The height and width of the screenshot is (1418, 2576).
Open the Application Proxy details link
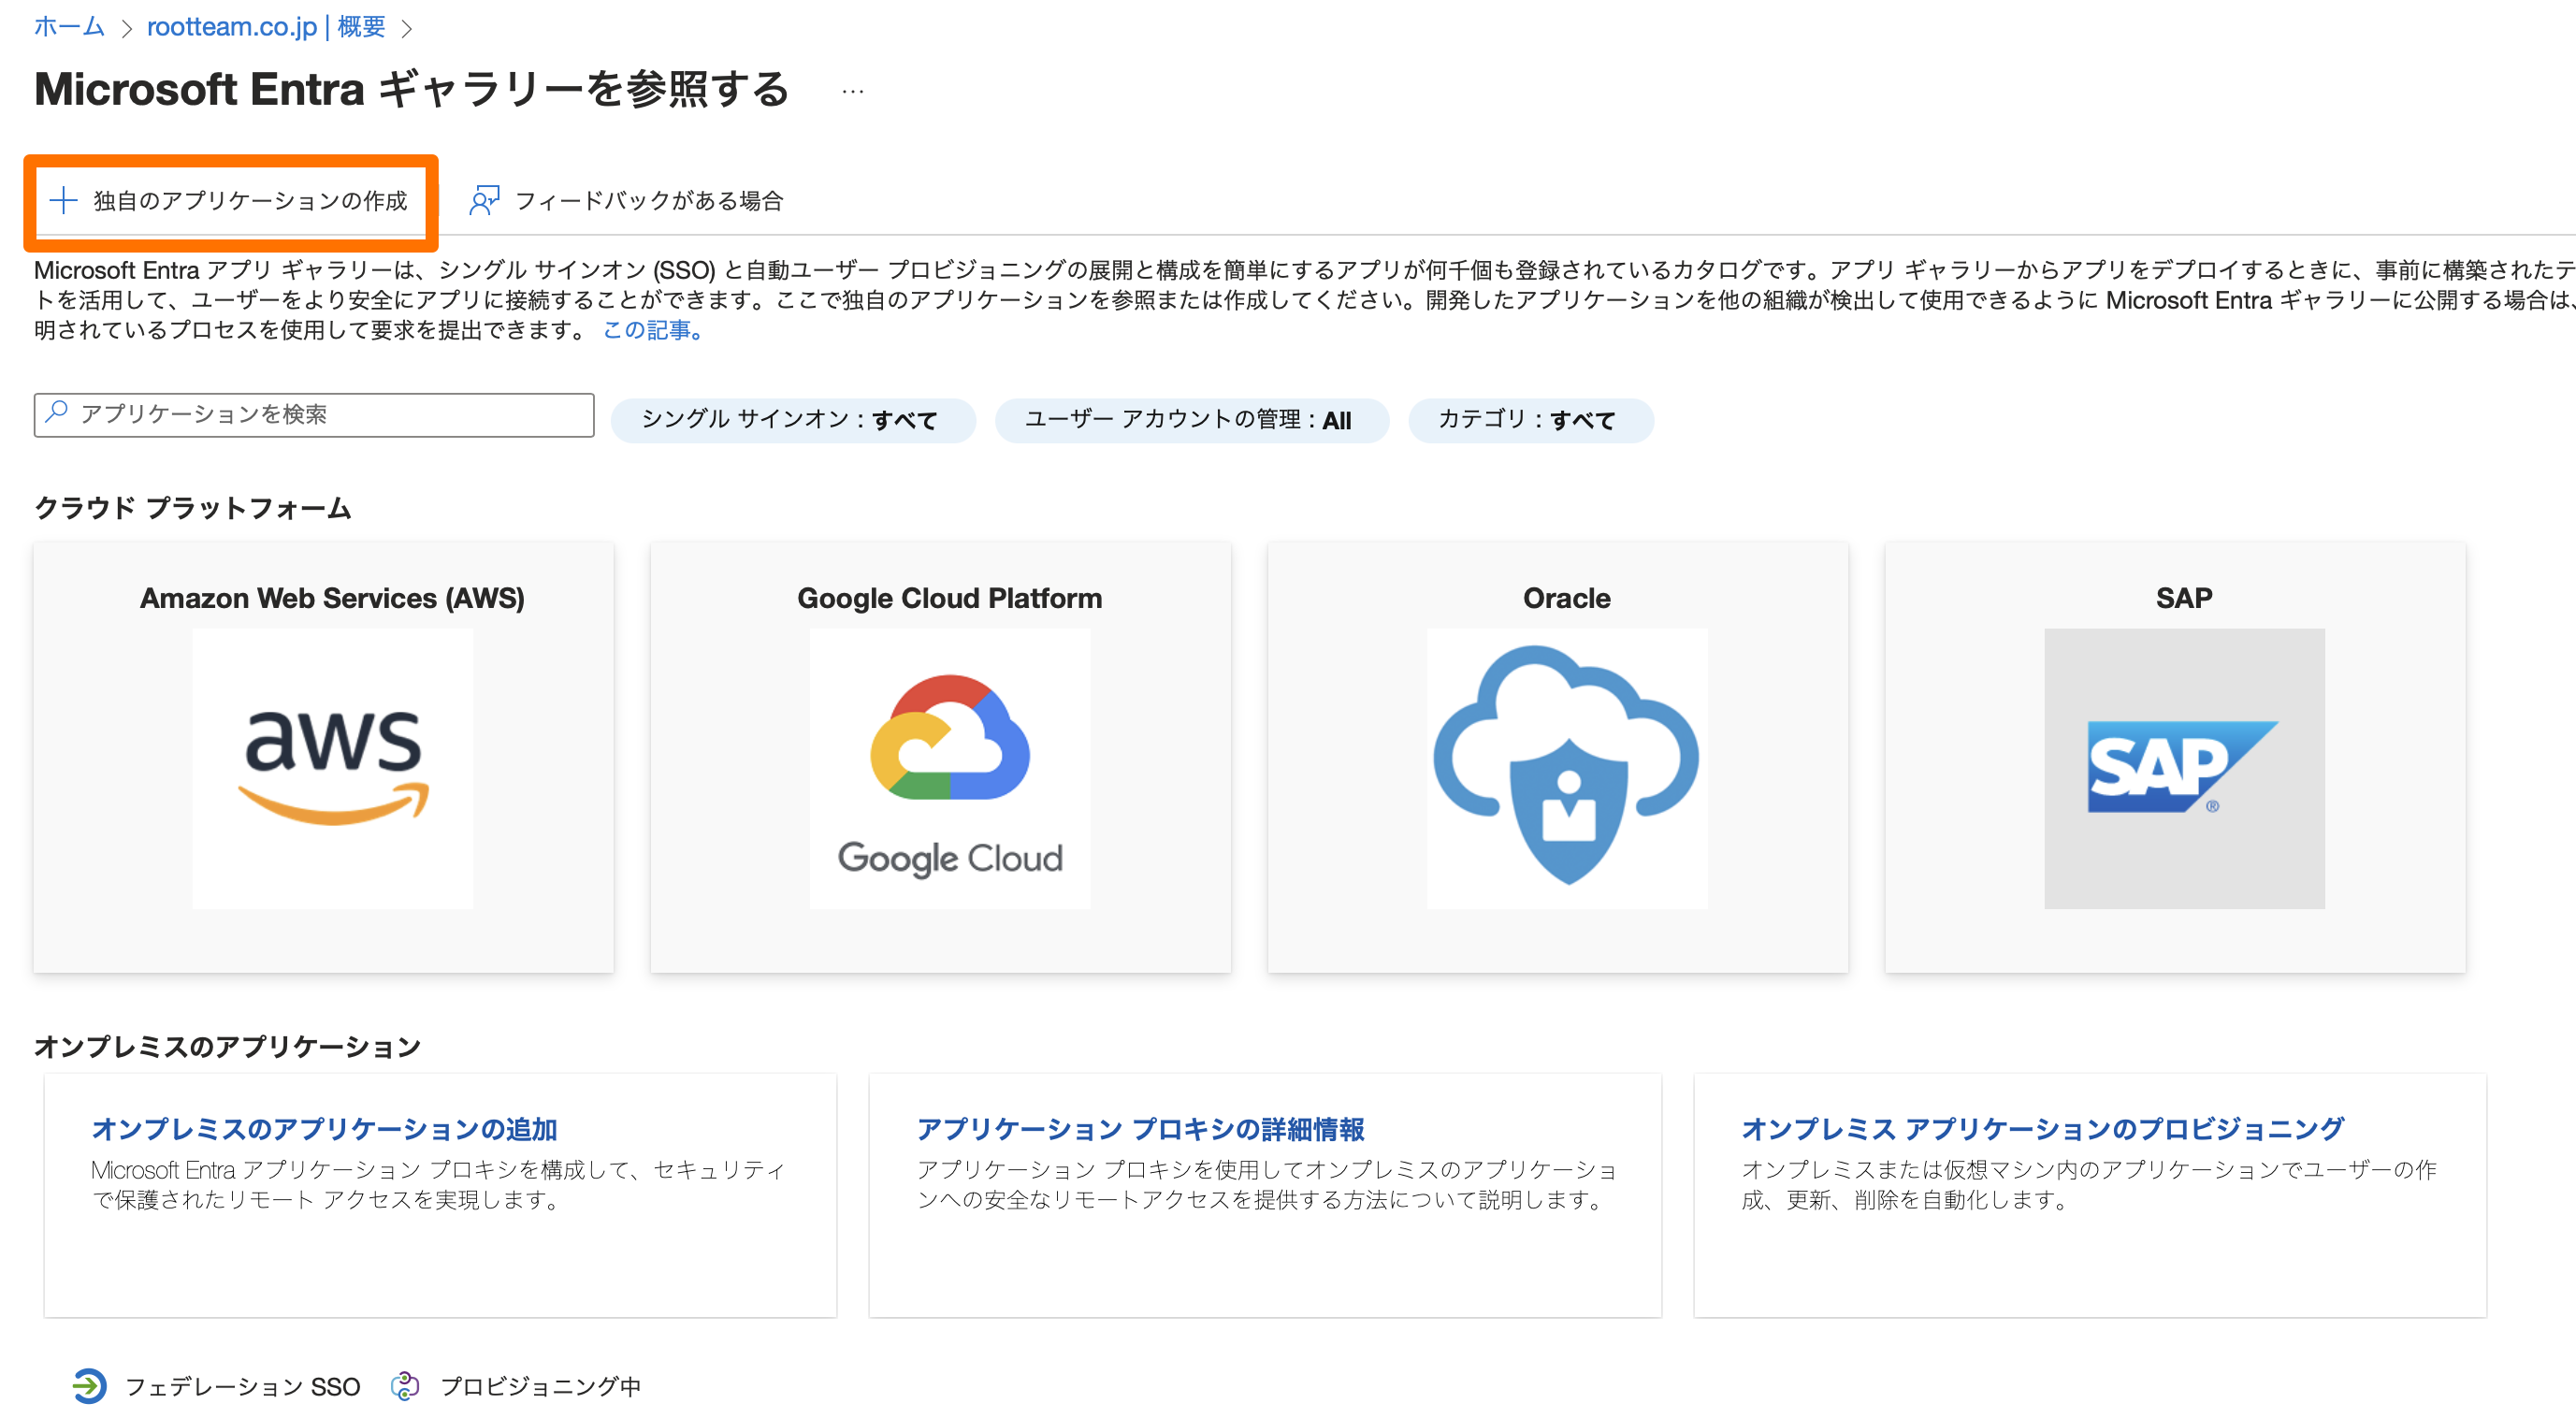(1140, 1128)
